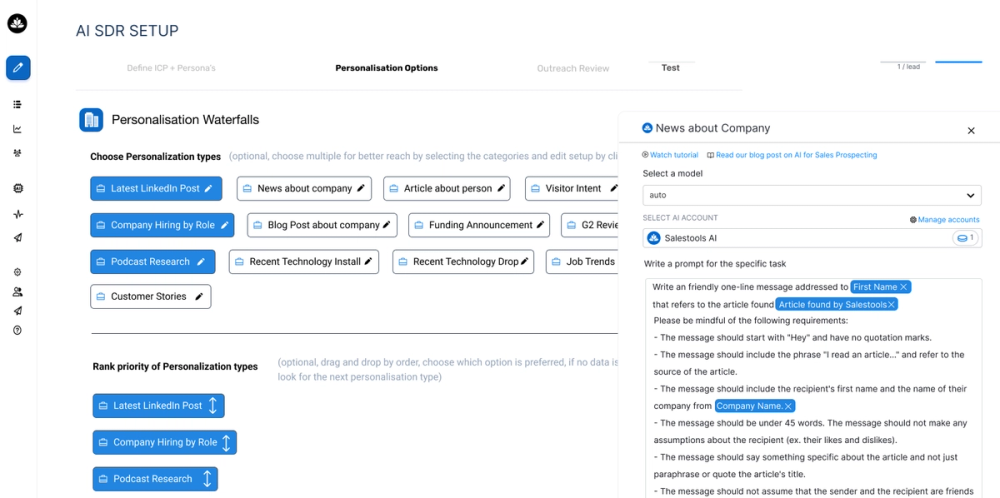Click pencil icon on News about company chip
Image resolution: width=1000 pixels, height=498 pixels.
tap(360, 189)
